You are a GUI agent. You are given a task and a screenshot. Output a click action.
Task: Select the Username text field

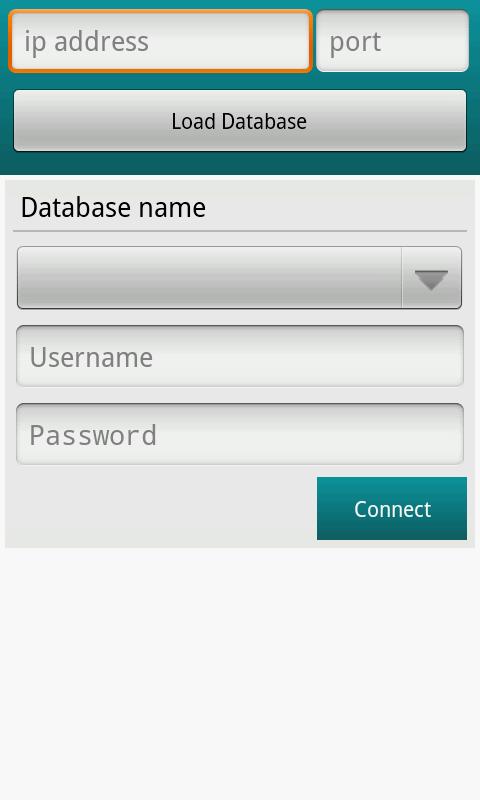click(240, 356)
